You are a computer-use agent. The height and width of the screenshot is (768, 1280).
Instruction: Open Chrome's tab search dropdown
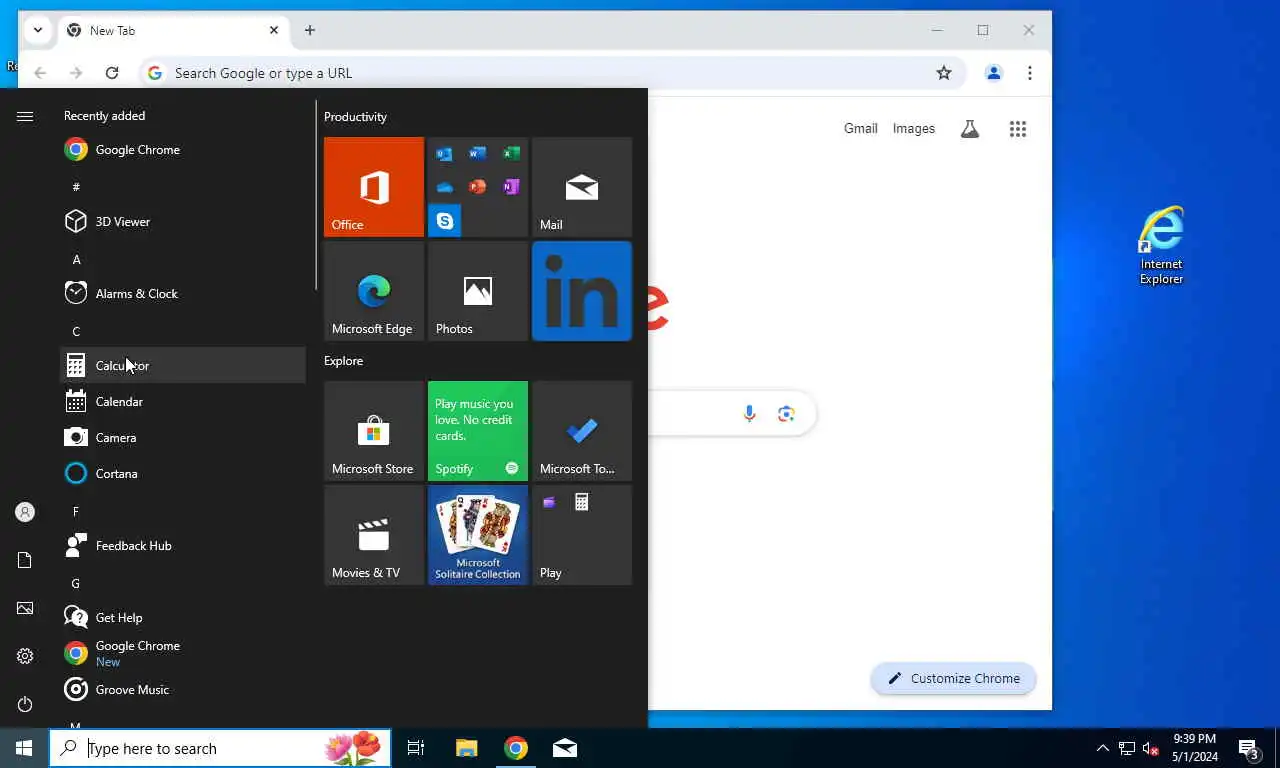(38, 30)
